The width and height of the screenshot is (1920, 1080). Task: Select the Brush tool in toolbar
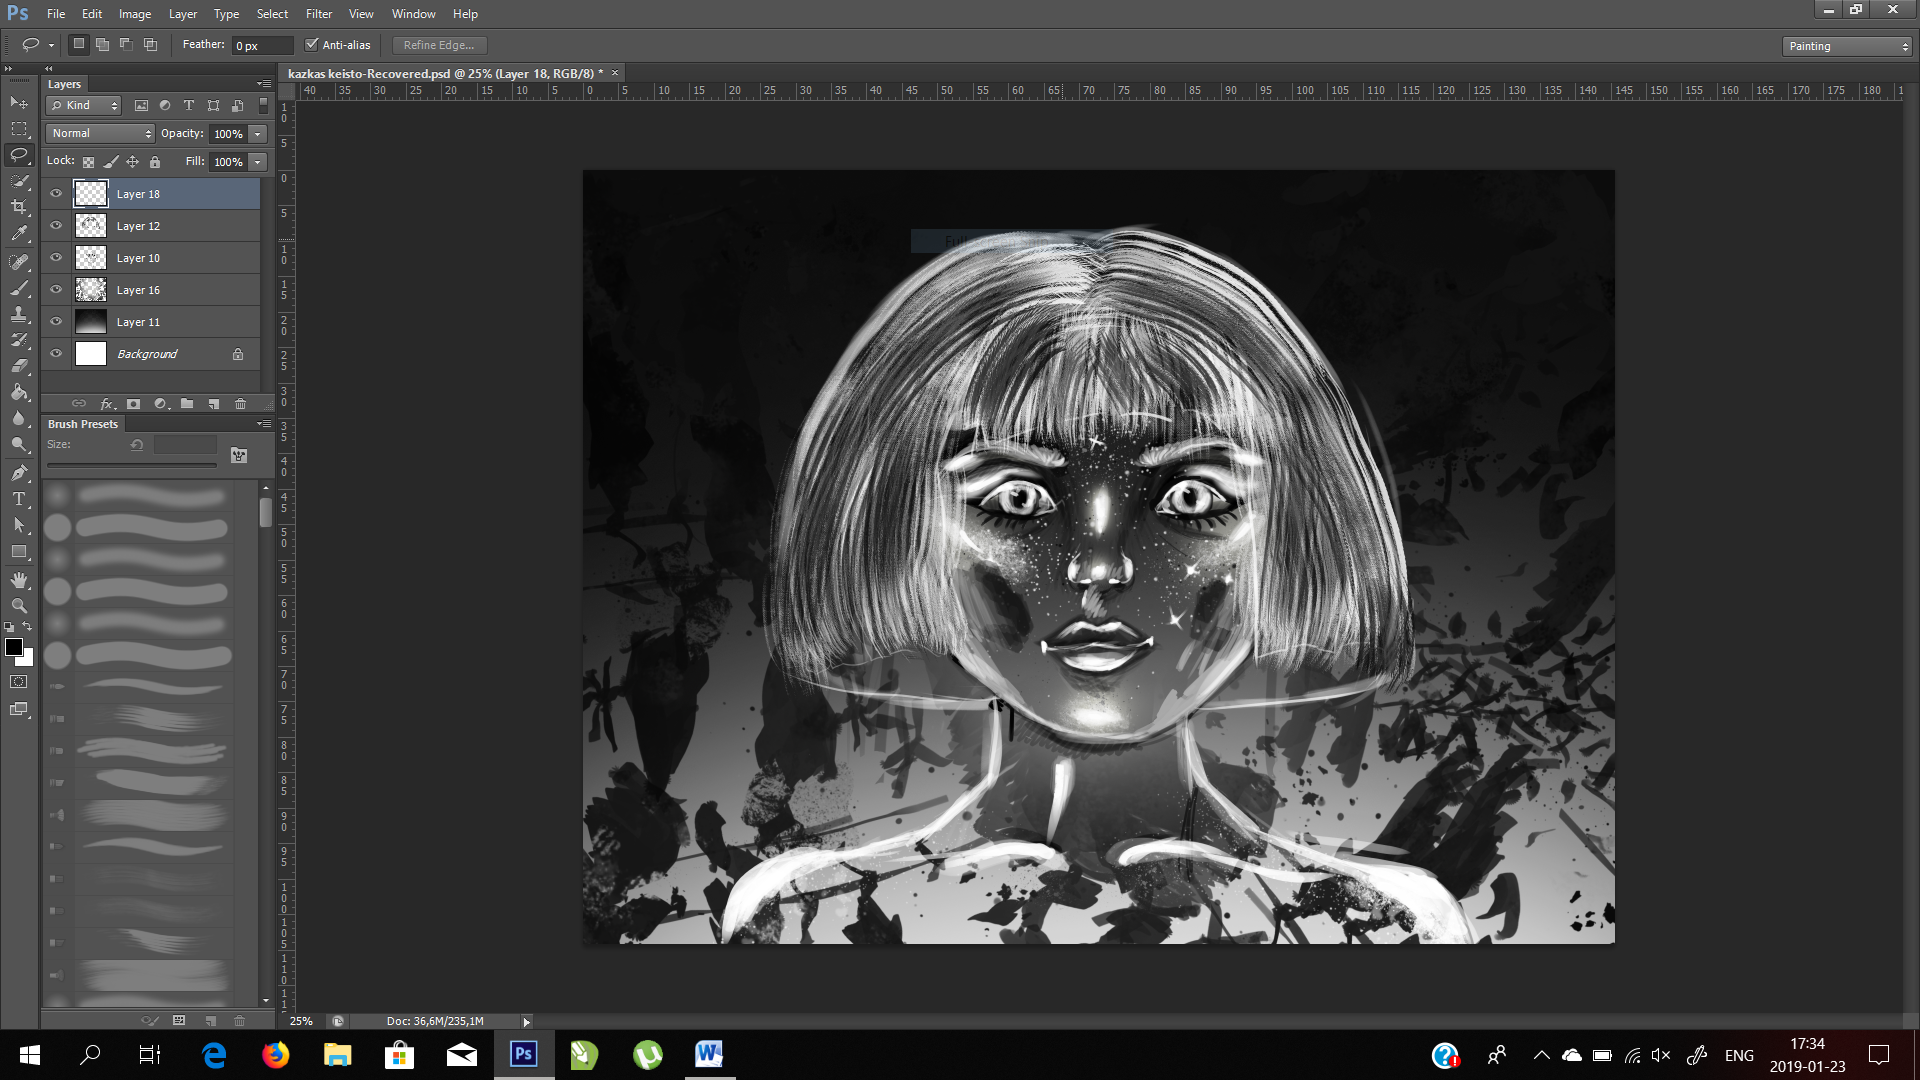(19, 288)
